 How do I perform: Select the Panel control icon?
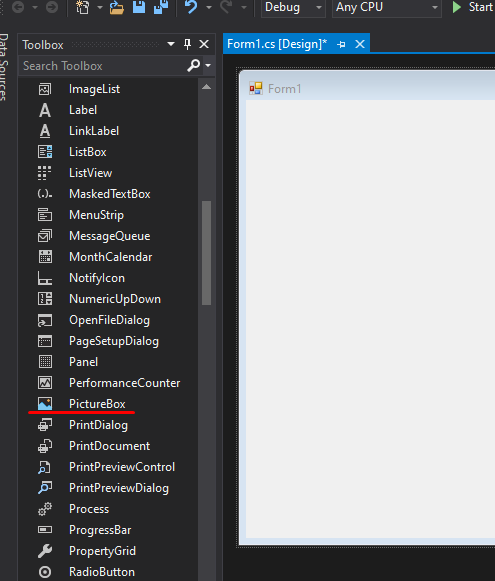click(45, 362)
